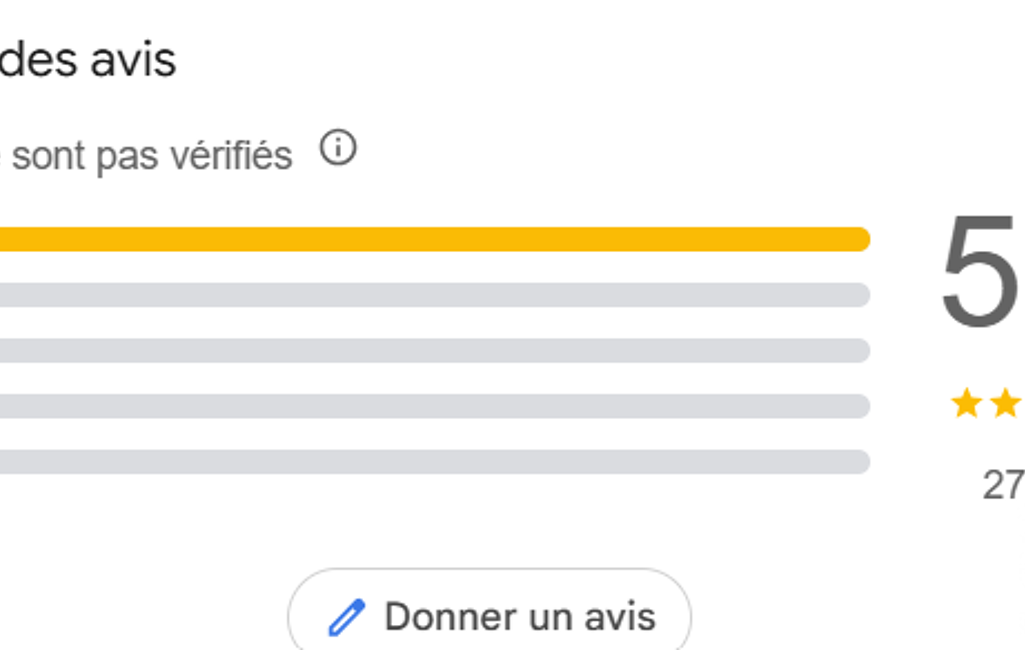Click the rounded right end of yellow bar
The width and height of the screenshot is (1025, 650).
859,239
